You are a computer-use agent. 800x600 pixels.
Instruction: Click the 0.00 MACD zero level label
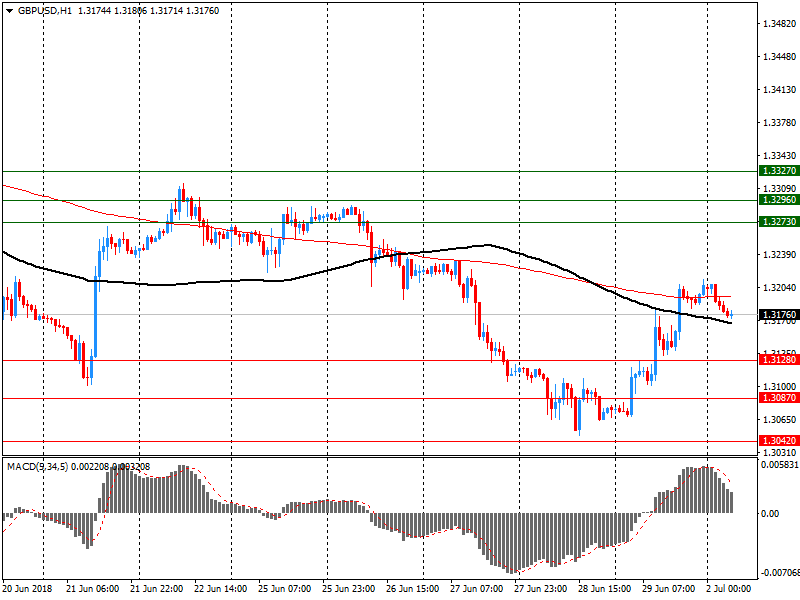click(x=772, y=514)
